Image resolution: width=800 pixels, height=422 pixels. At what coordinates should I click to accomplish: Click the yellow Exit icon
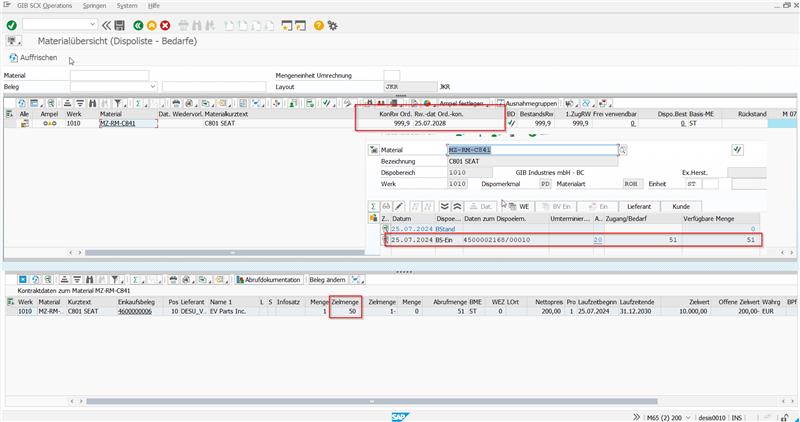(151, 24)
